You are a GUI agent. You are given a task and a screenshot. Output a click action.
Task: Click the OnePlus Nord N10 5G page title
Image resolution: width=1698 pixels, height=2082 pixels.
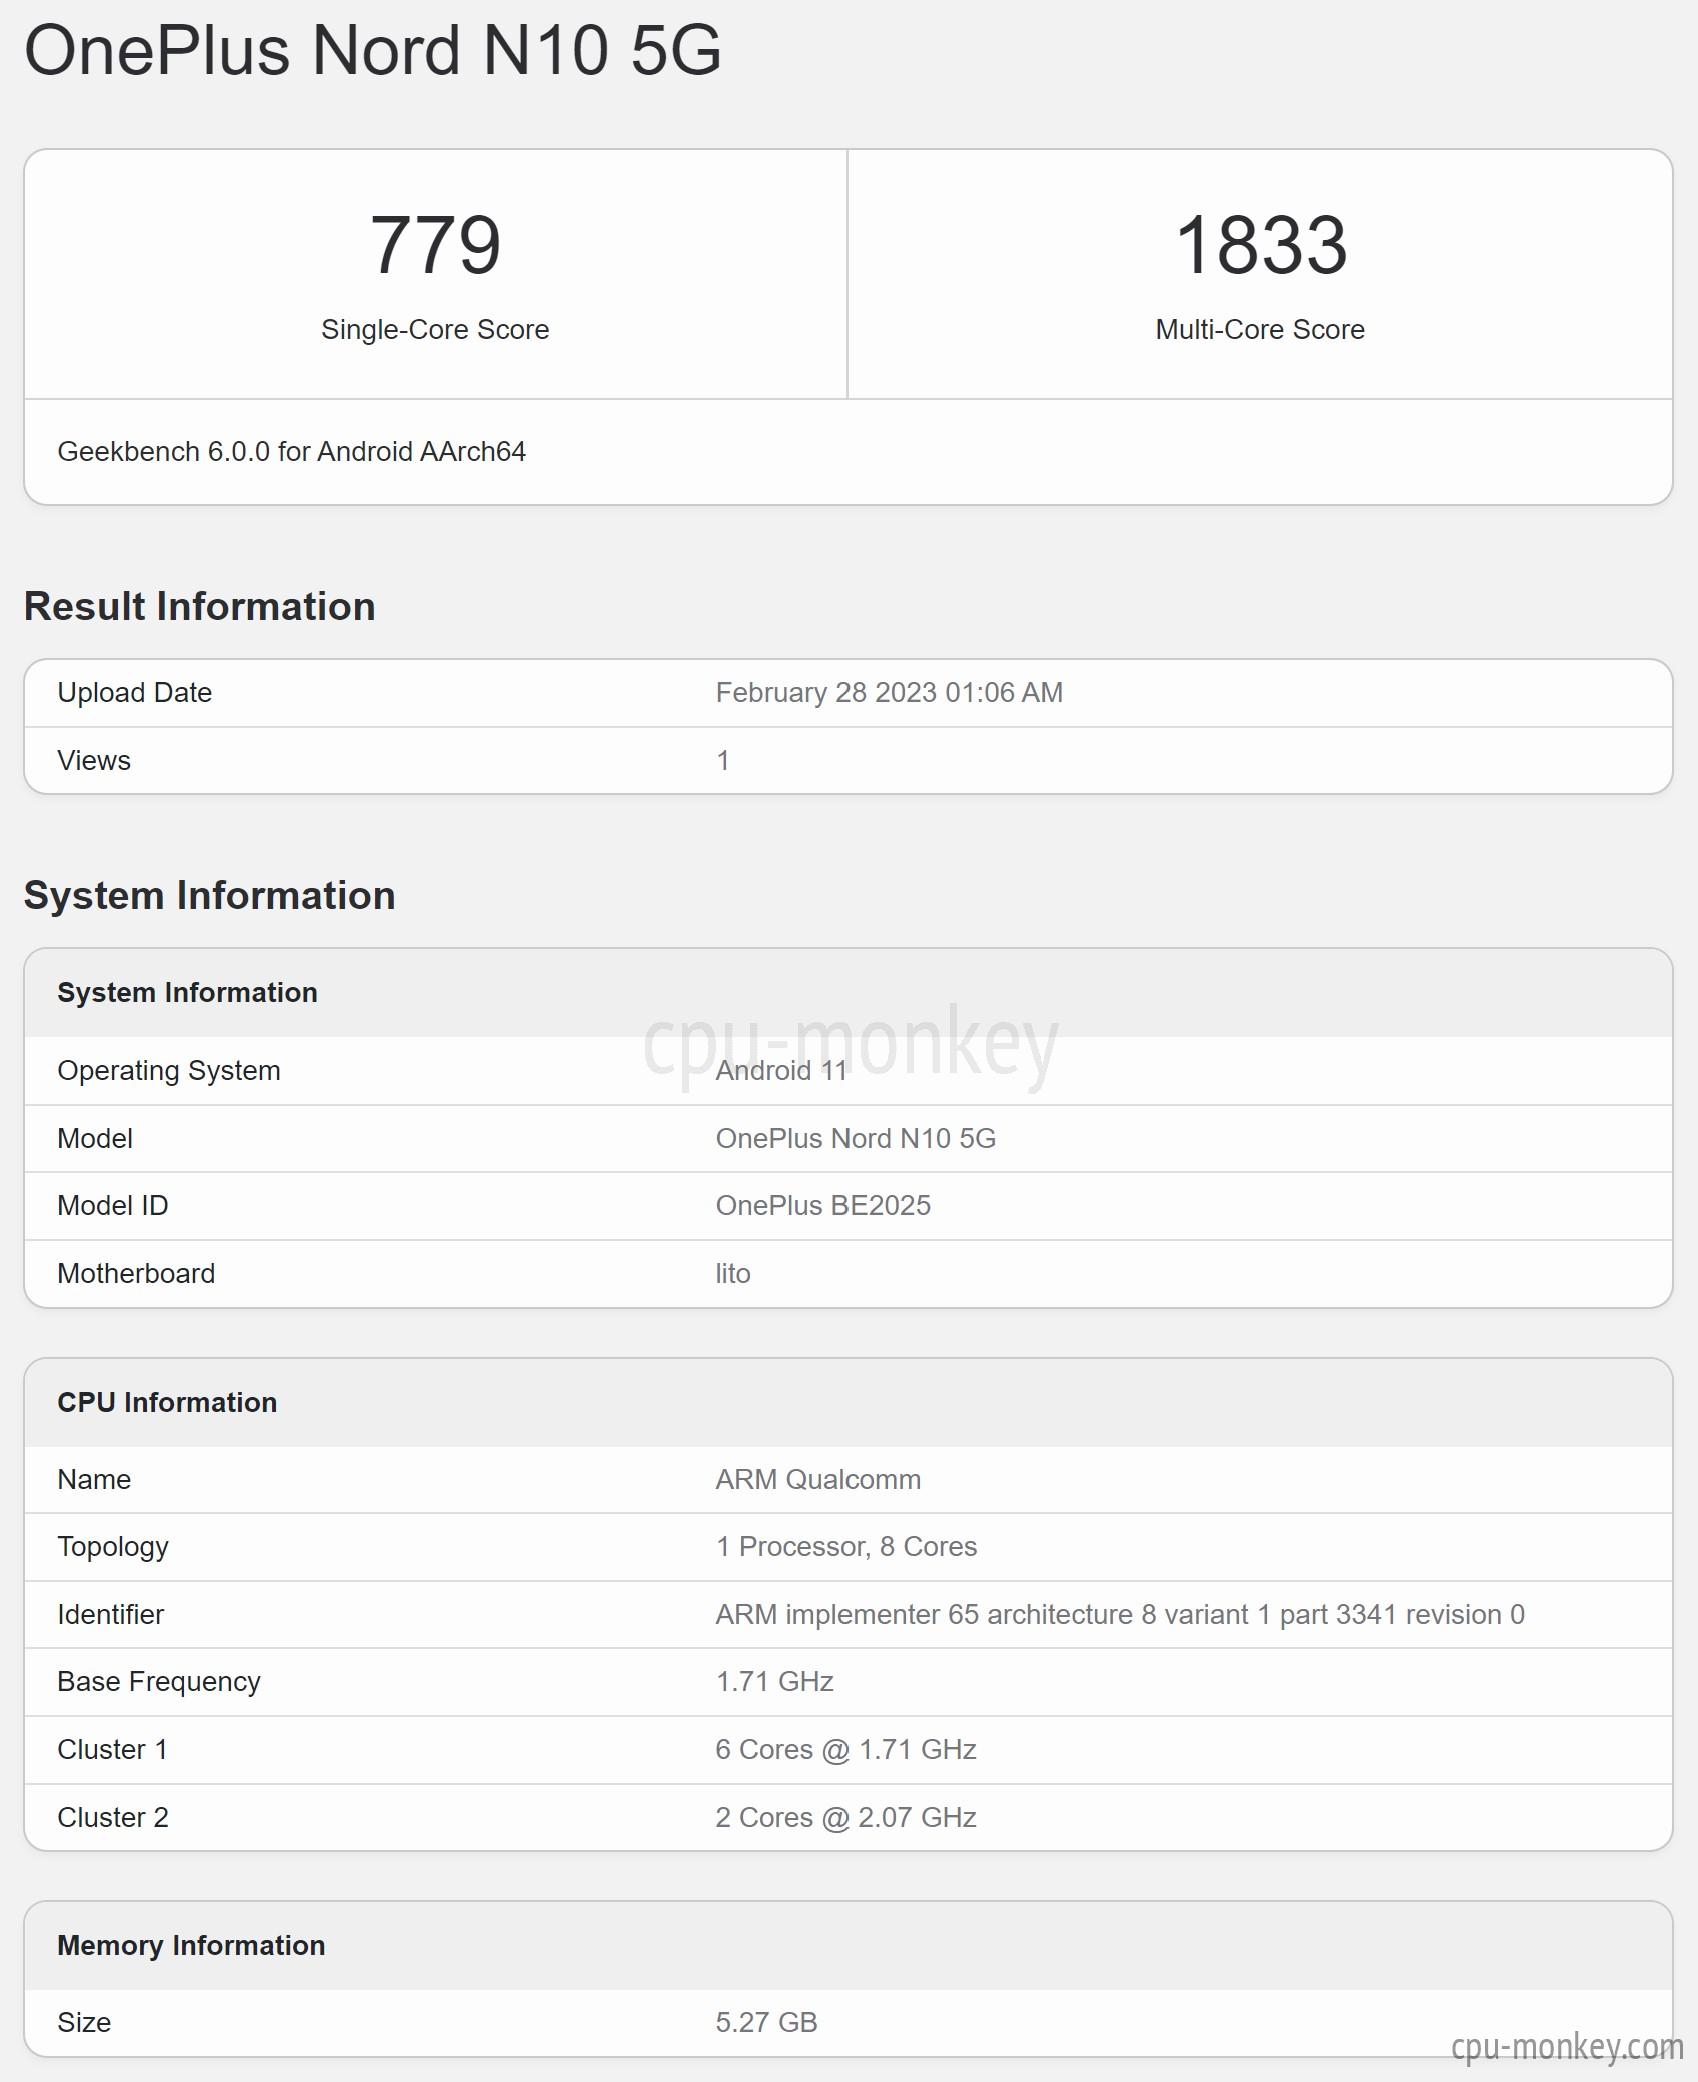point(372,50)
